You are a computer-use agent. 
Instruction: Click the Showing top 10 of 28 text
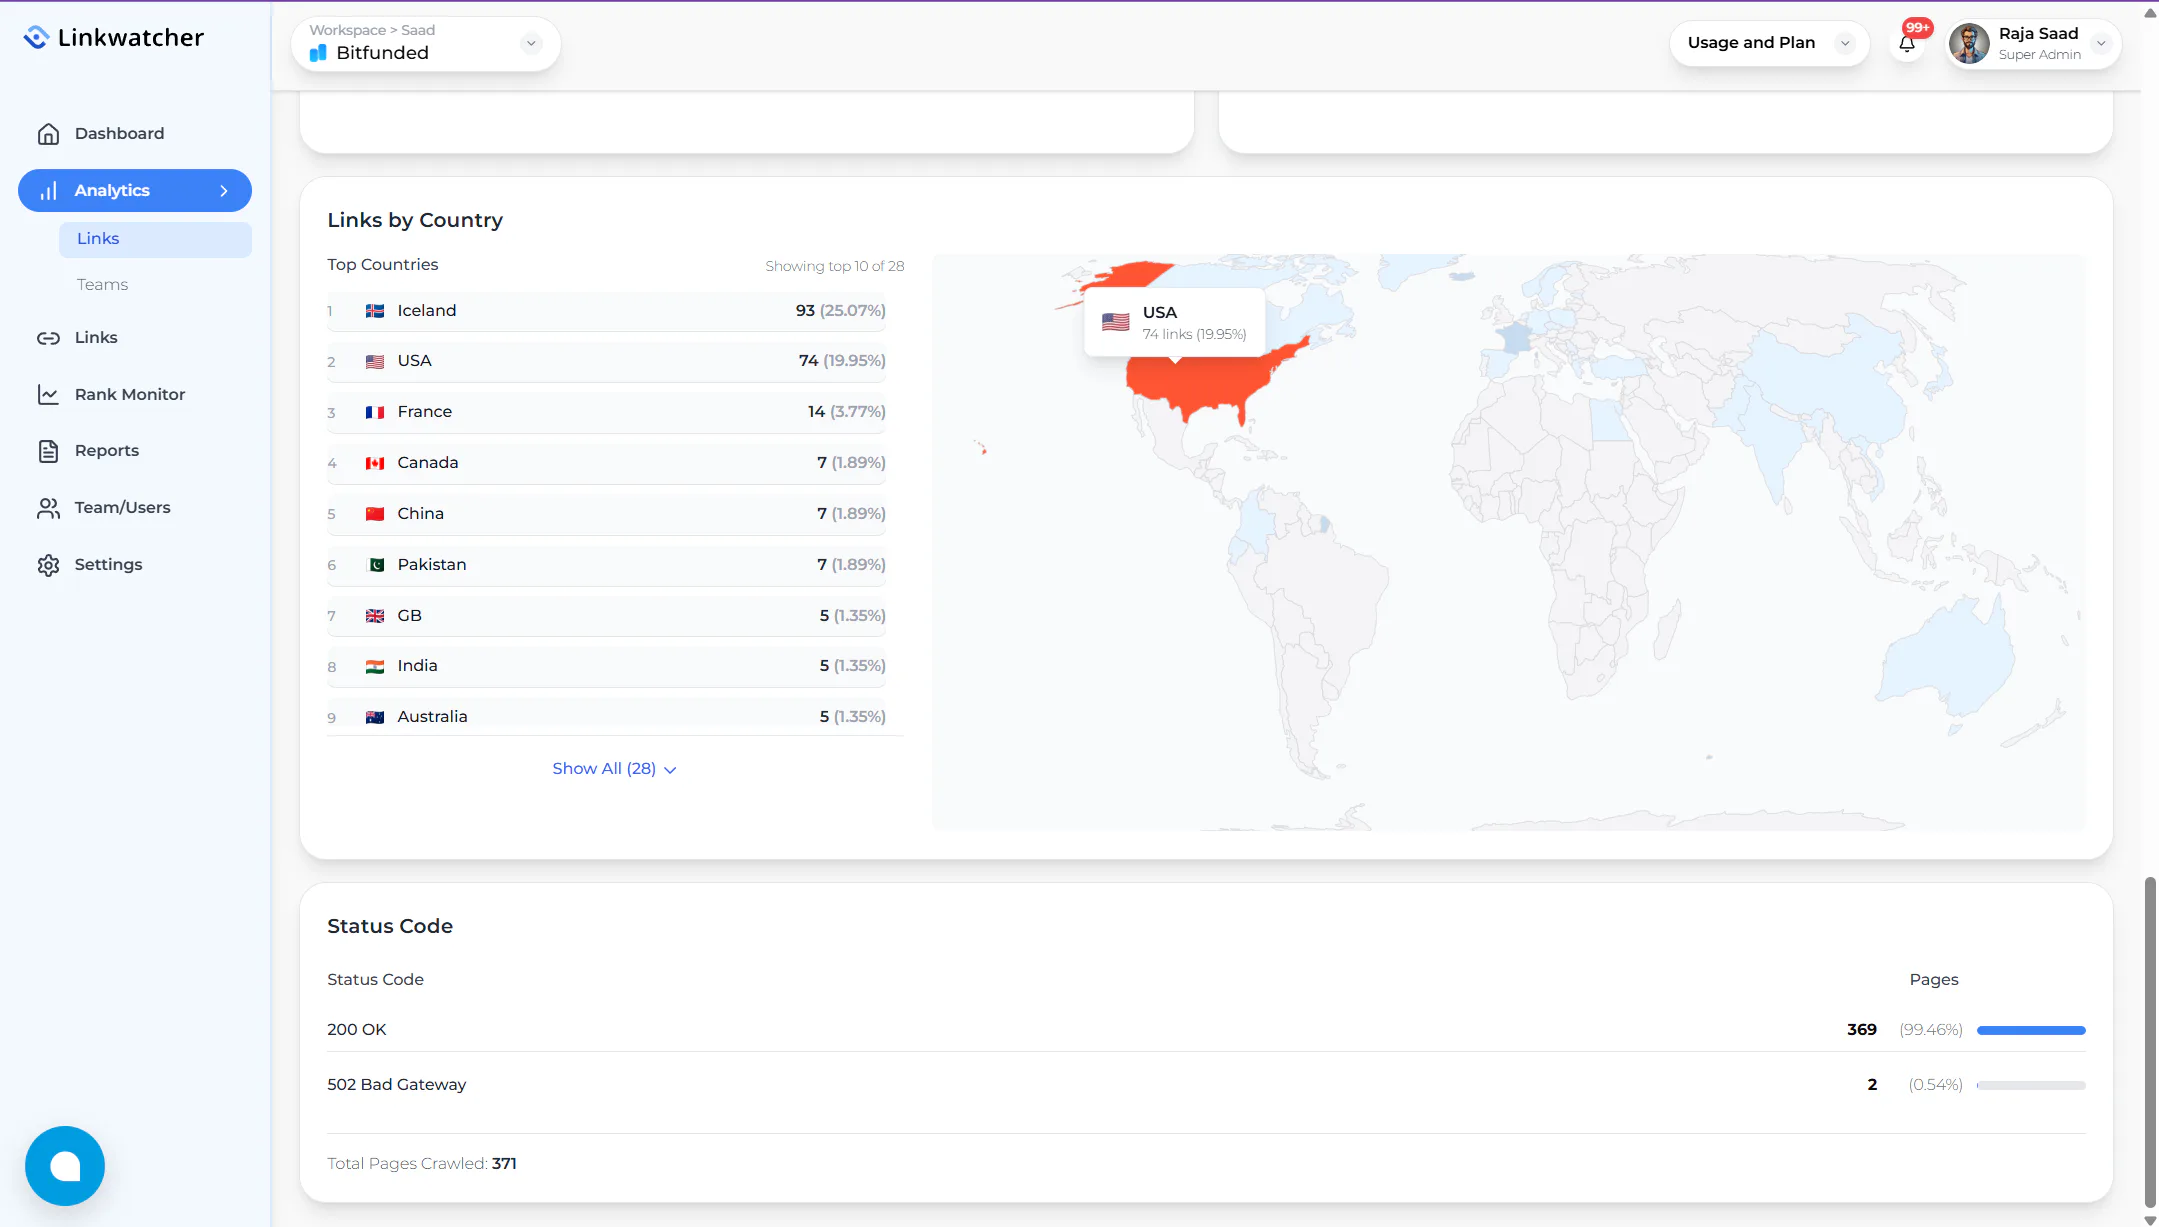(834, 266)
